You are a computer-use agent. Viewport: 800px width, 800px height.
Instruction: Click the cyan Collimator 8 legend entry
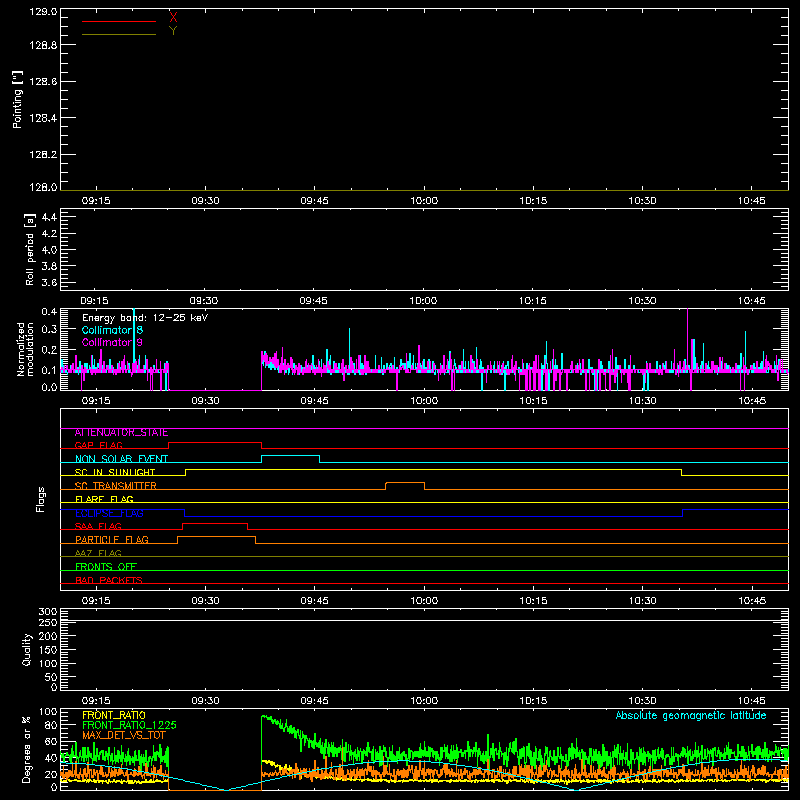click(112, 330)
